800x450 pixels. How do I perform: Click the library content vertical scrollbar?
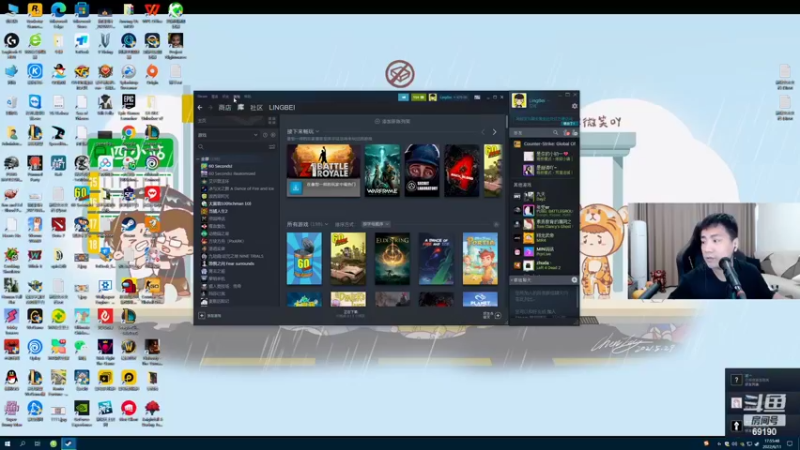[507, 122]
